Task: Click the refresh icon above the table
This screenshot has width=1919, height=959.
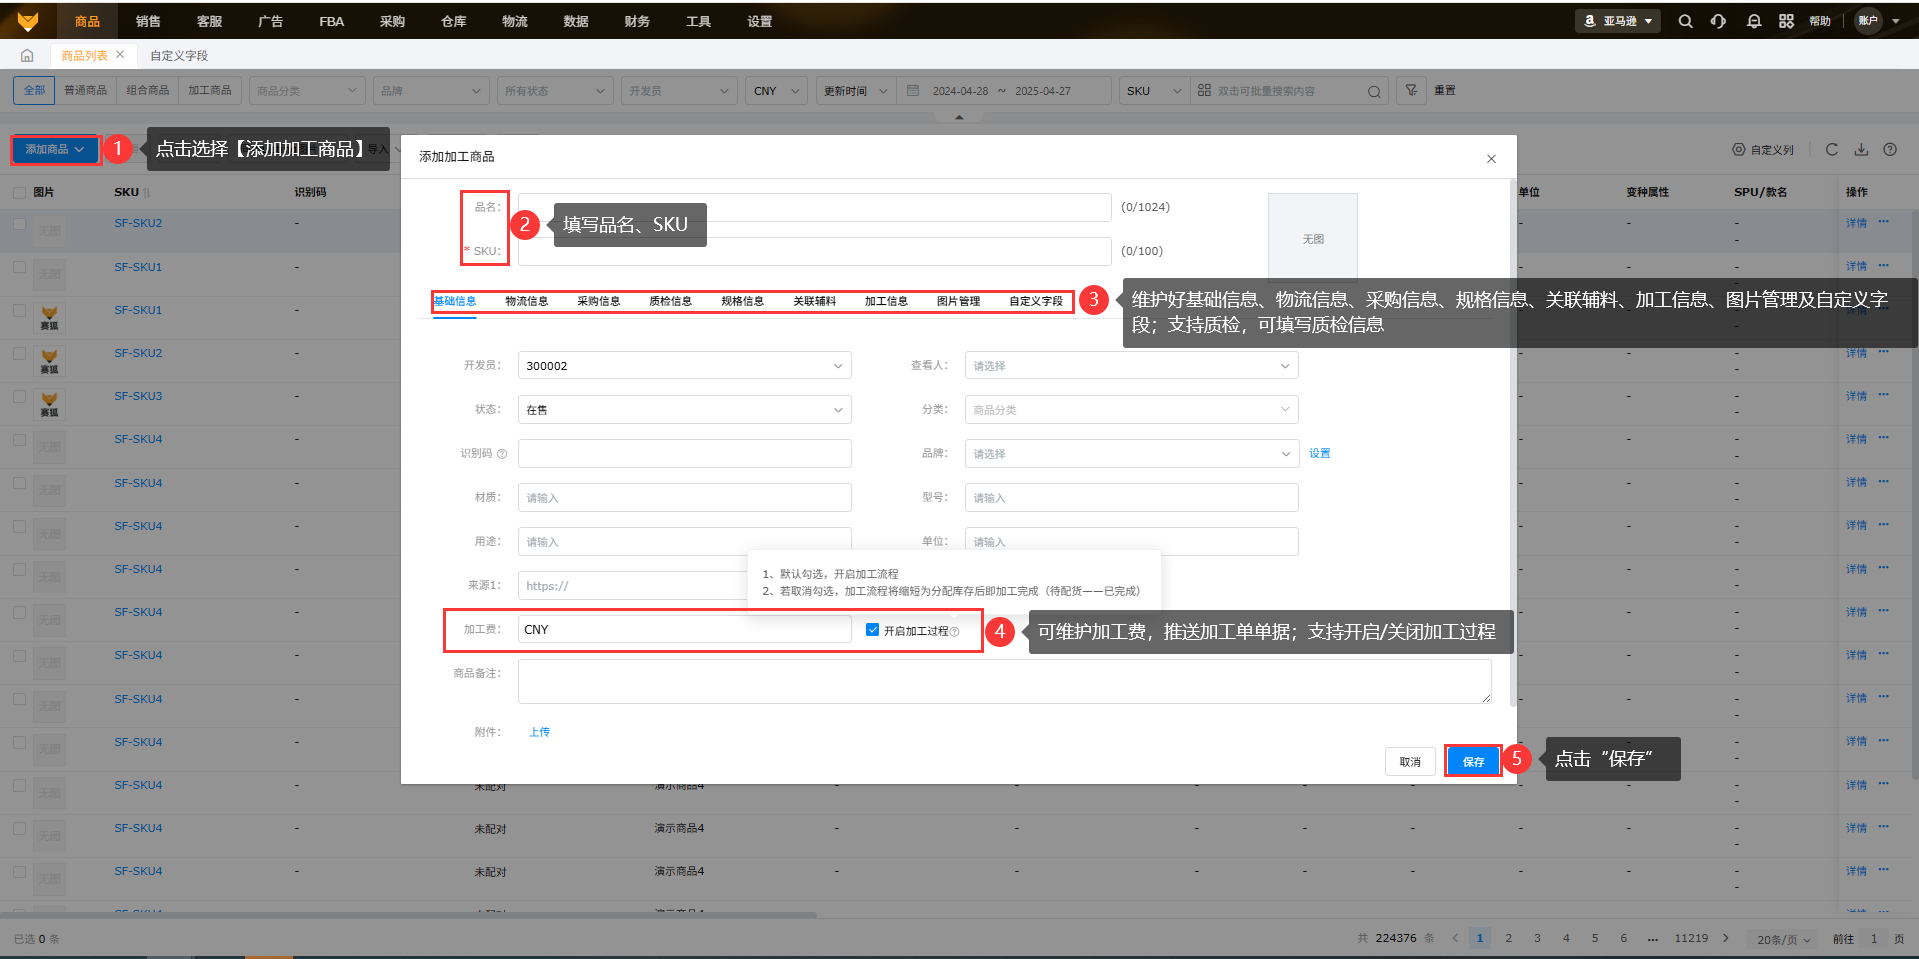Action: 1831,150
